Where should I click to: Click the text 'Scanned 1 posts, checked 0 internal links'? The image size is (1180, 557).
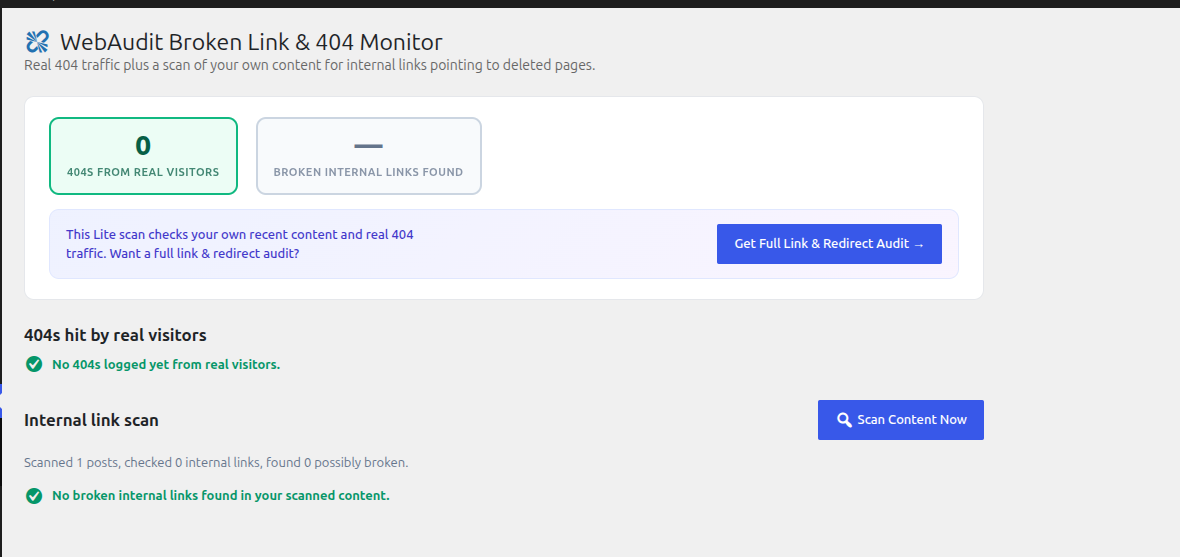[x=143, y=462]
